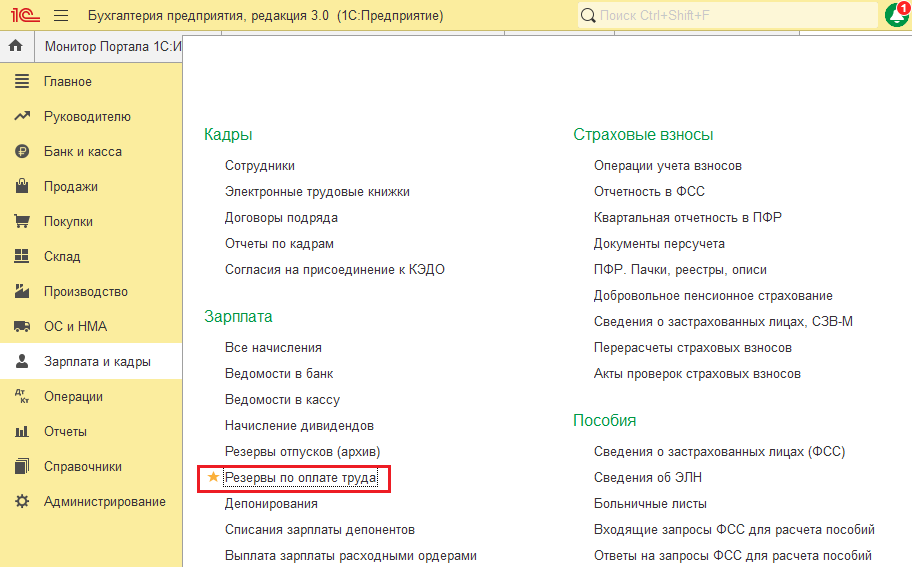Open Все начисления
The height and width of the screenshot is (567, 912).
[273, 348]
